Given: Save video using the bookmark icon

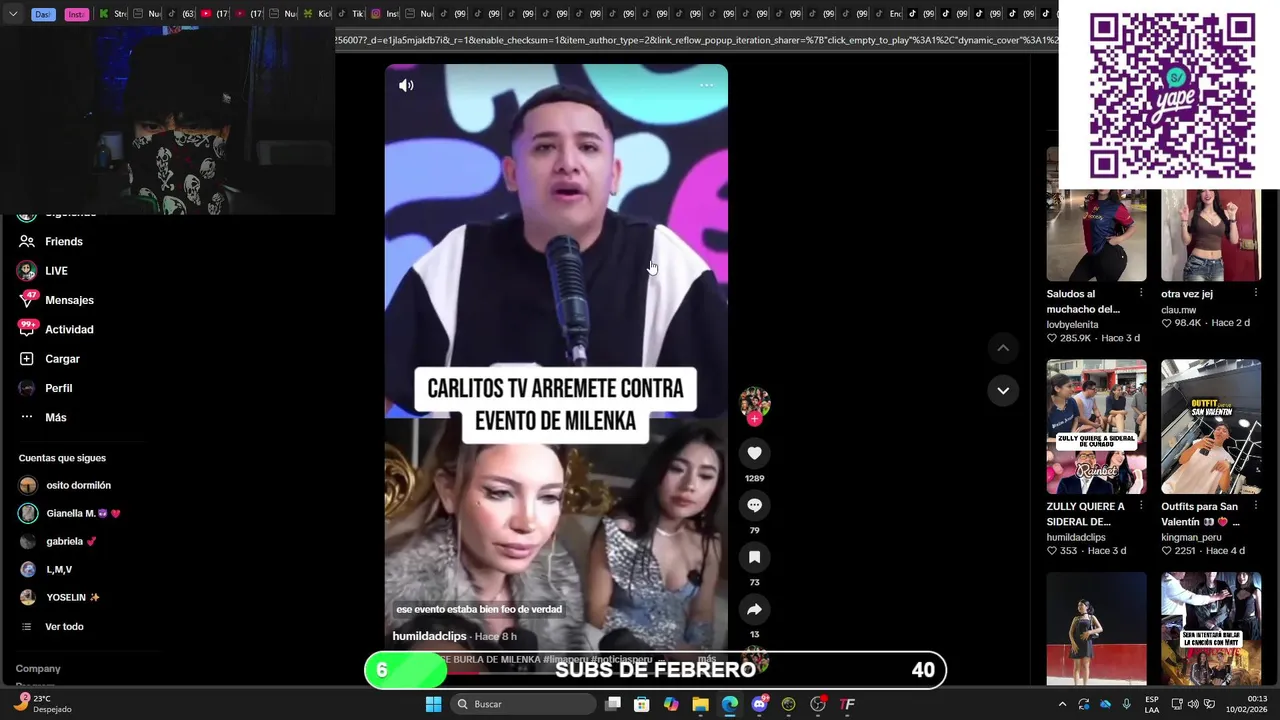Looking at the screenshot, I should coord(754,557).
